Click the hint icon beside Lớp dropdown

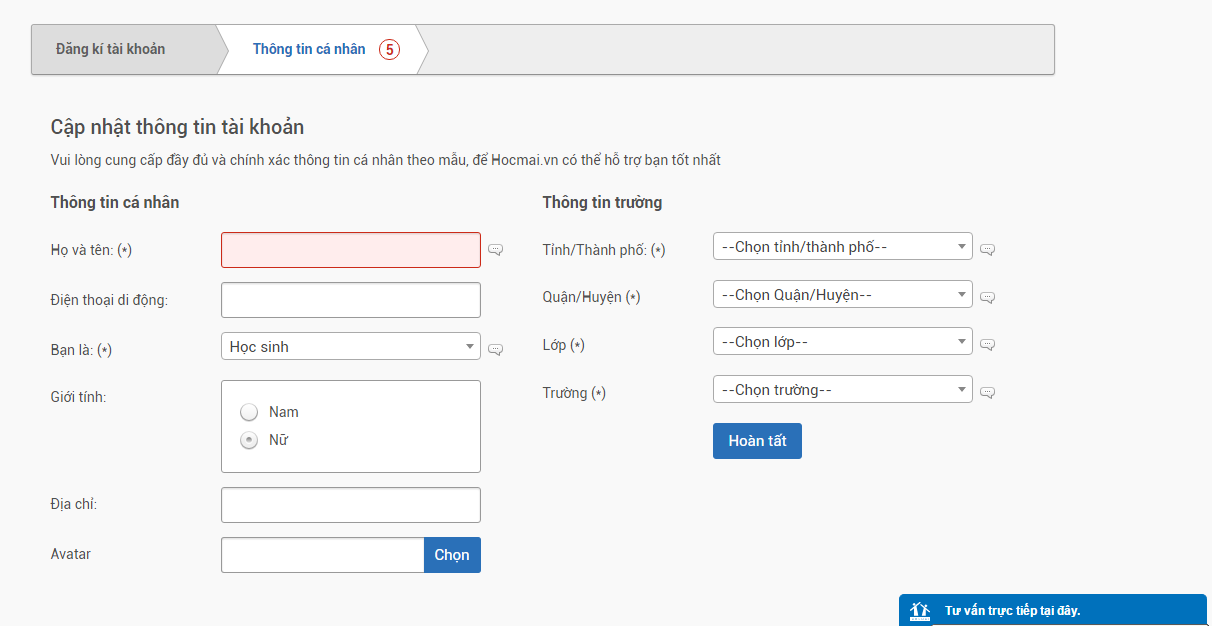(x=987, y=345)
